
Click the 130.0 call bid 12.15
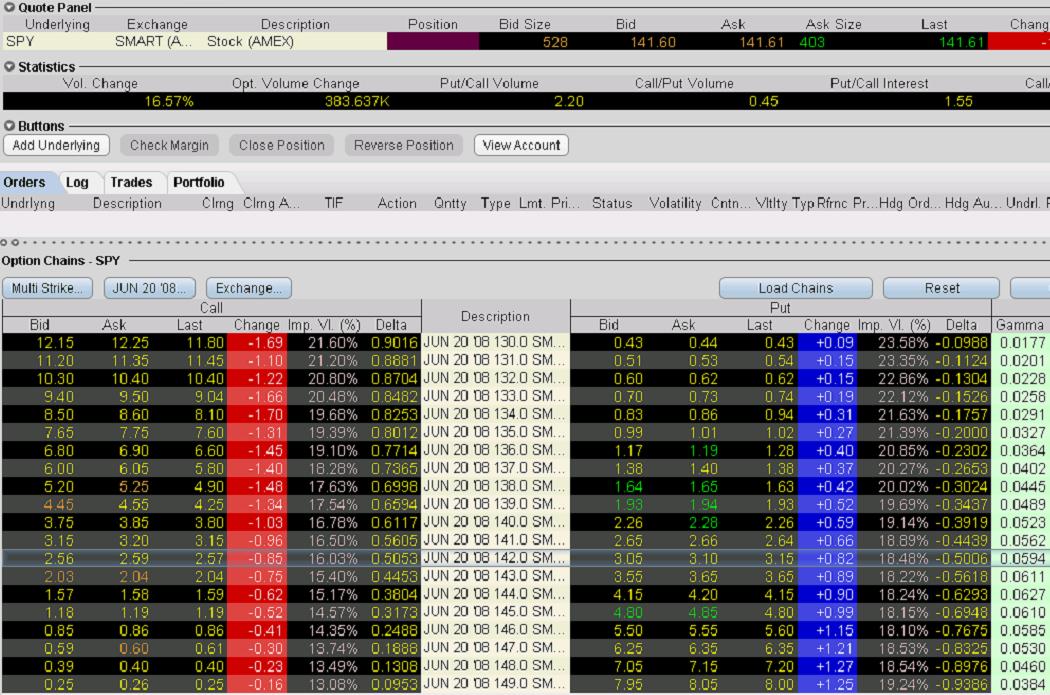point(55,343)
